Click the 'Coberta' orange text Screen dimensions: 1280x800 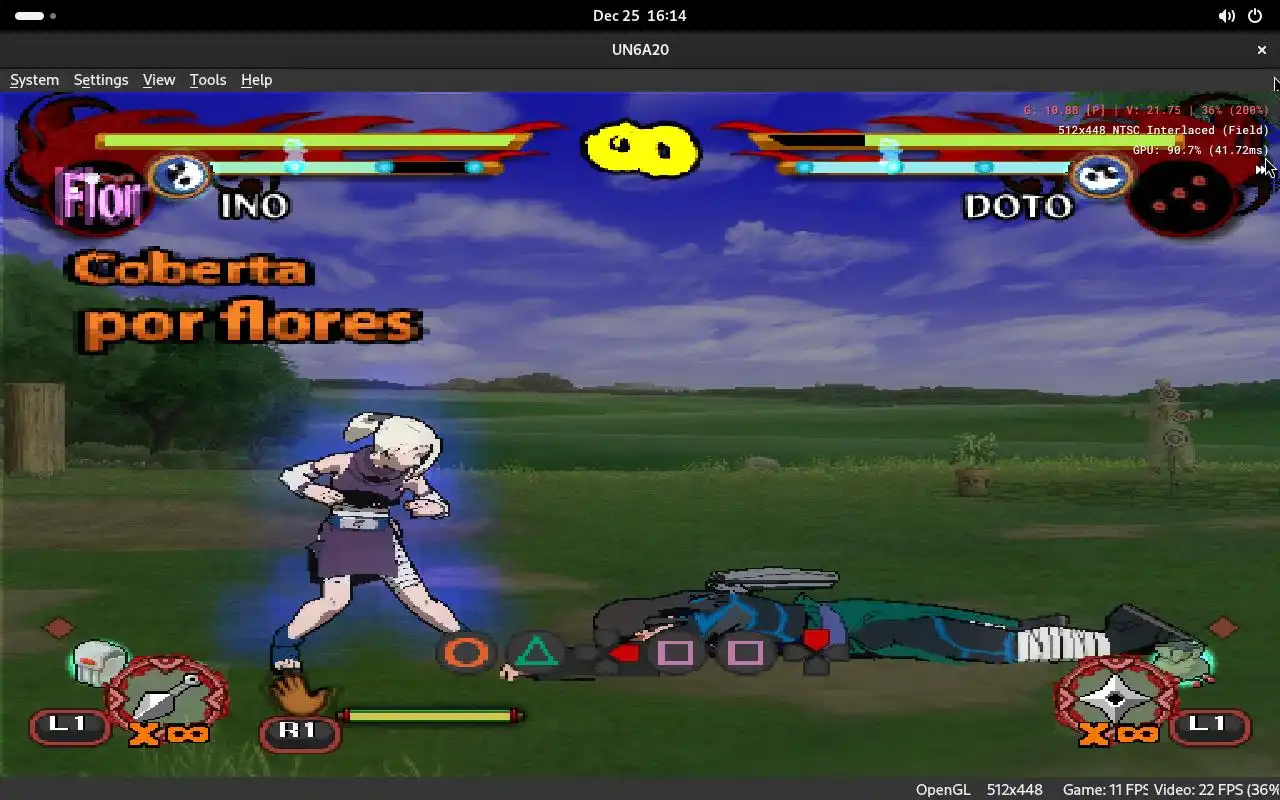click(x=191, y=269)
